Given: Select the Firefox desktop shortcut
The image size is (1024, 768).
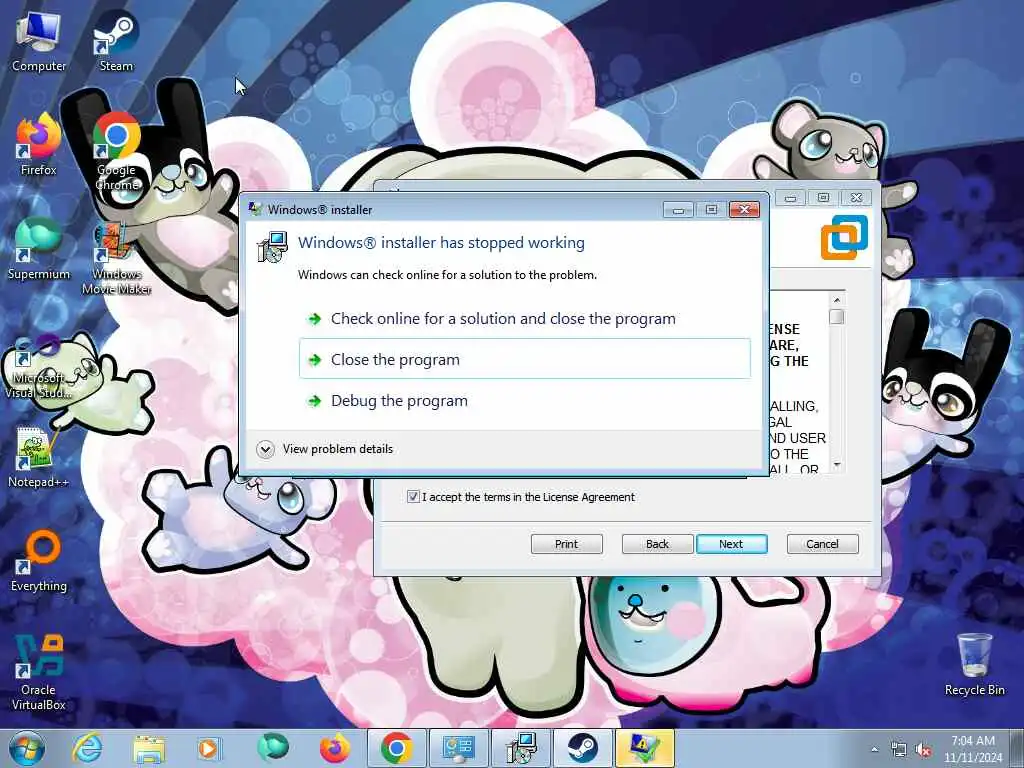Looking at the screenshot, I should 39,145.
